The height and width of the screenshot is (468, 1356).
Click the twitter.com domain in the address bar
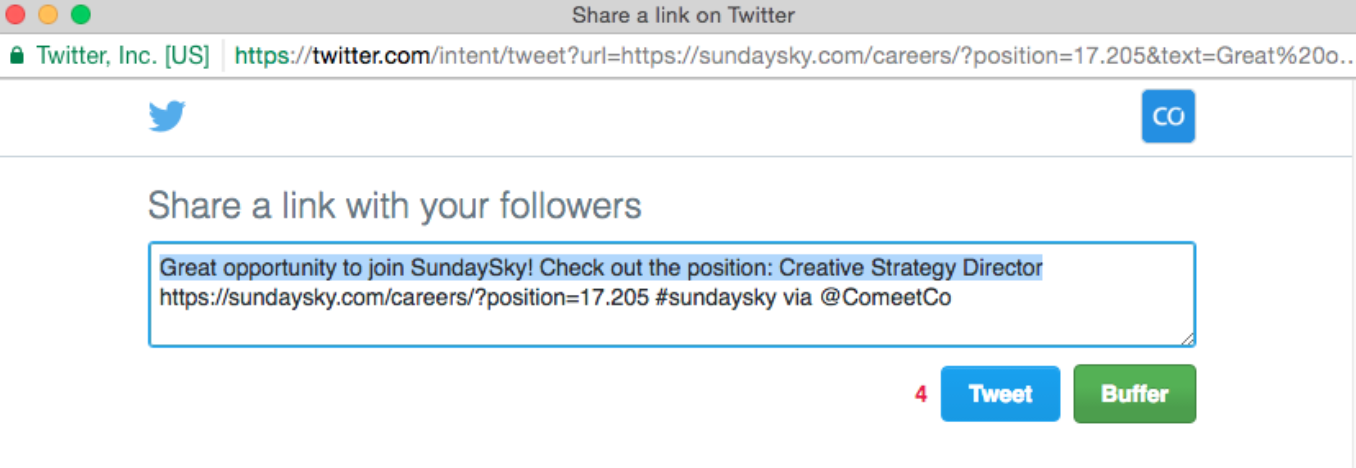point(370,55)
